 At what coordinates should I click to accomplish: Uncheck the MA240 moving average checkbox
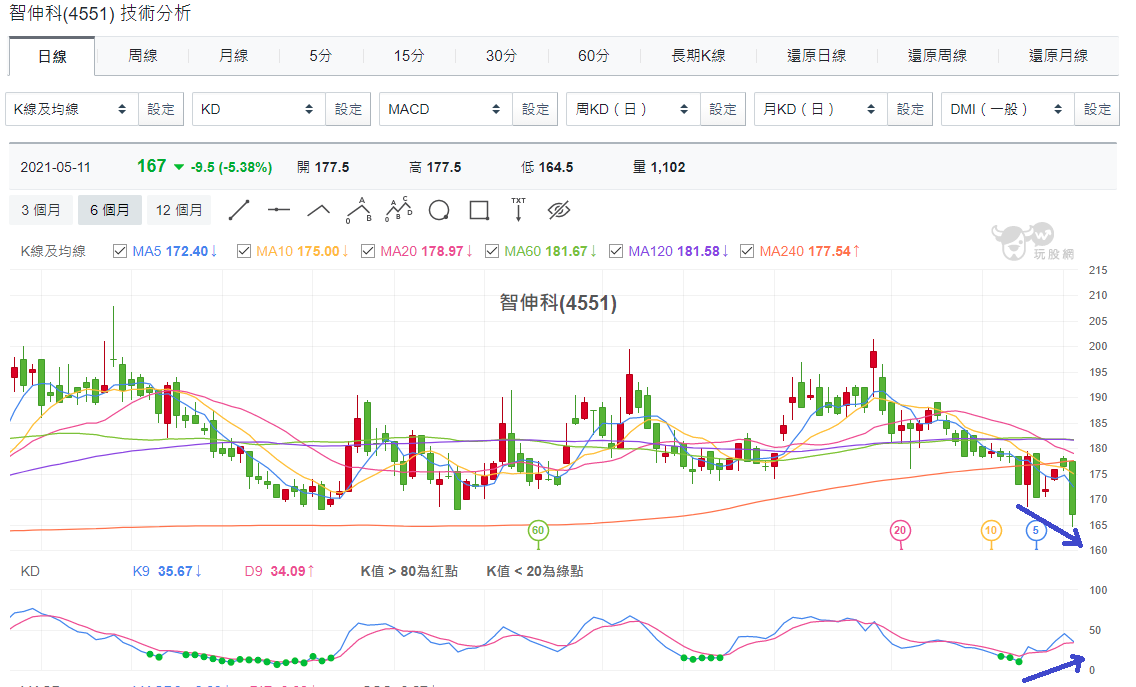[x=747, y=251]
